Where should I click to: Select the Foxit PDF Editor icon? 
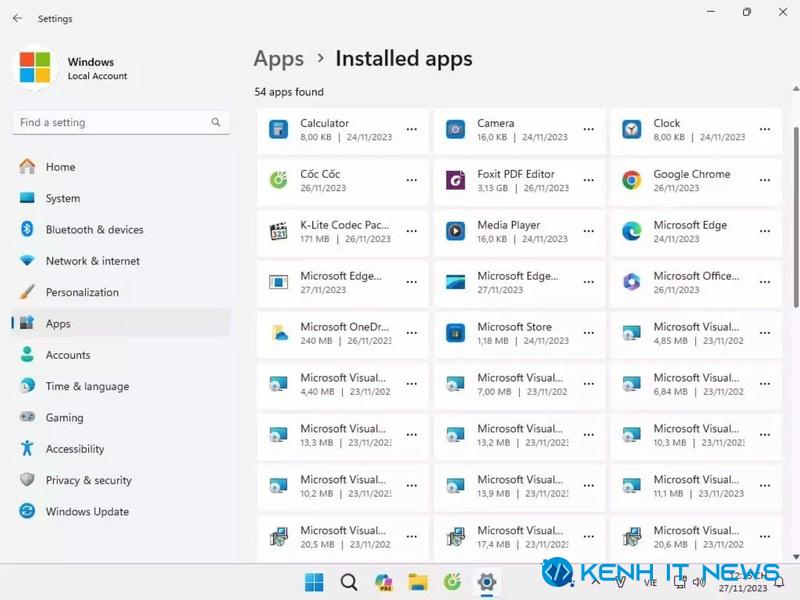pyautogui.click(x=455, y=180)
